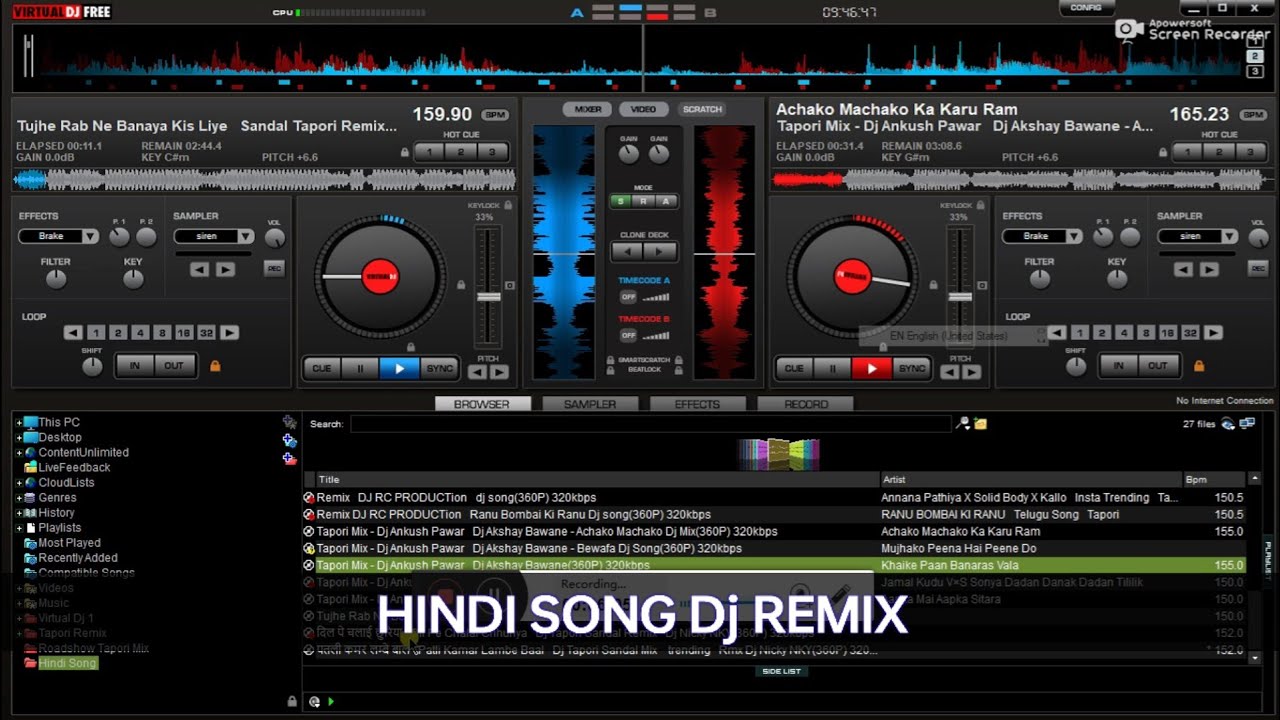This screenshot has width=1280, height=720.
Task: Toggle left deck orange loop lock
Action: [214, 366]
